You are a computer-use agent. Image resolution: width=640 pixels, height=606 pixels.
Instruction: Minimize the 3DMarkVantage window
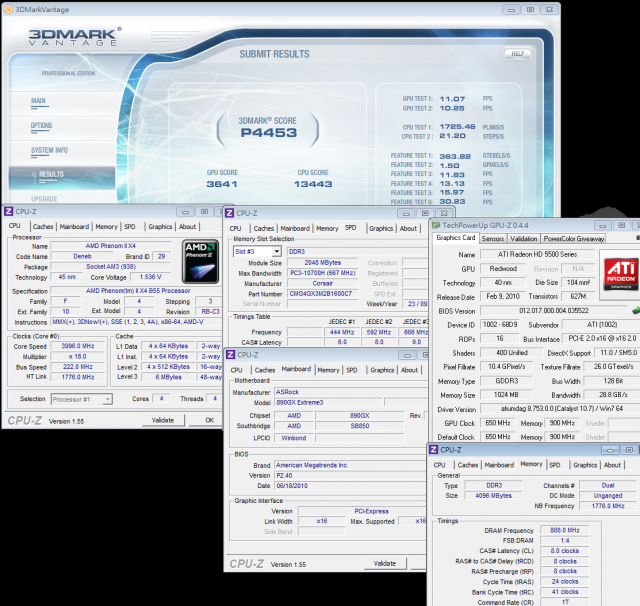coord(511,10)
